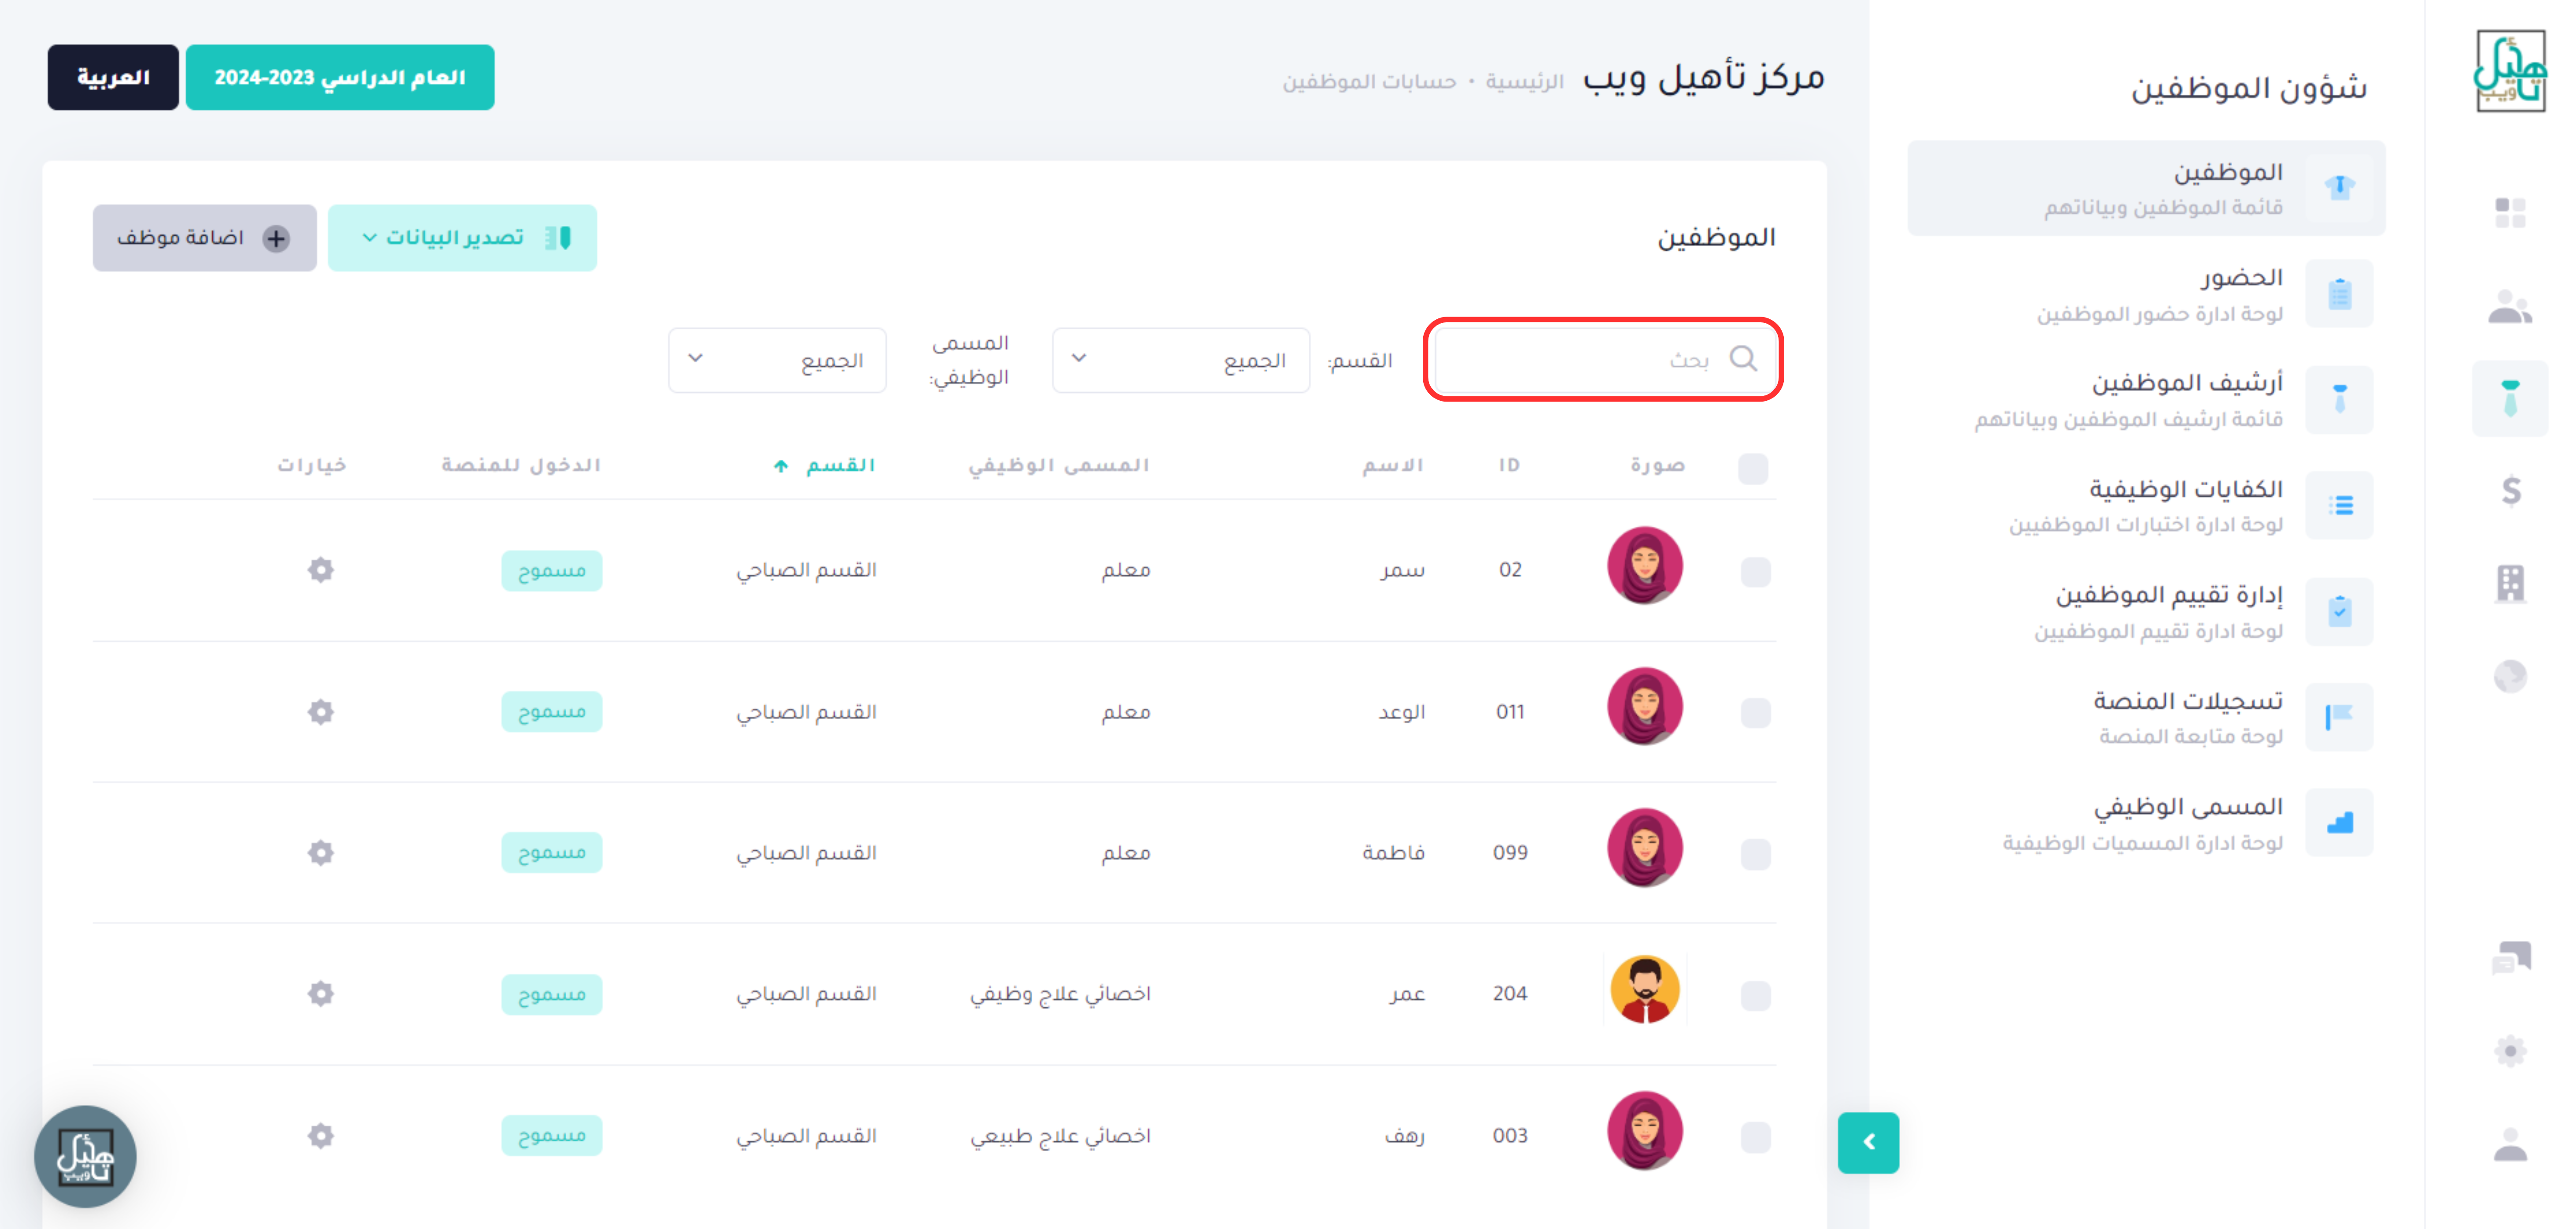2576x1229 pixels.
Task: Open the تصدير البيانات export dropdown
Action: 462,238
